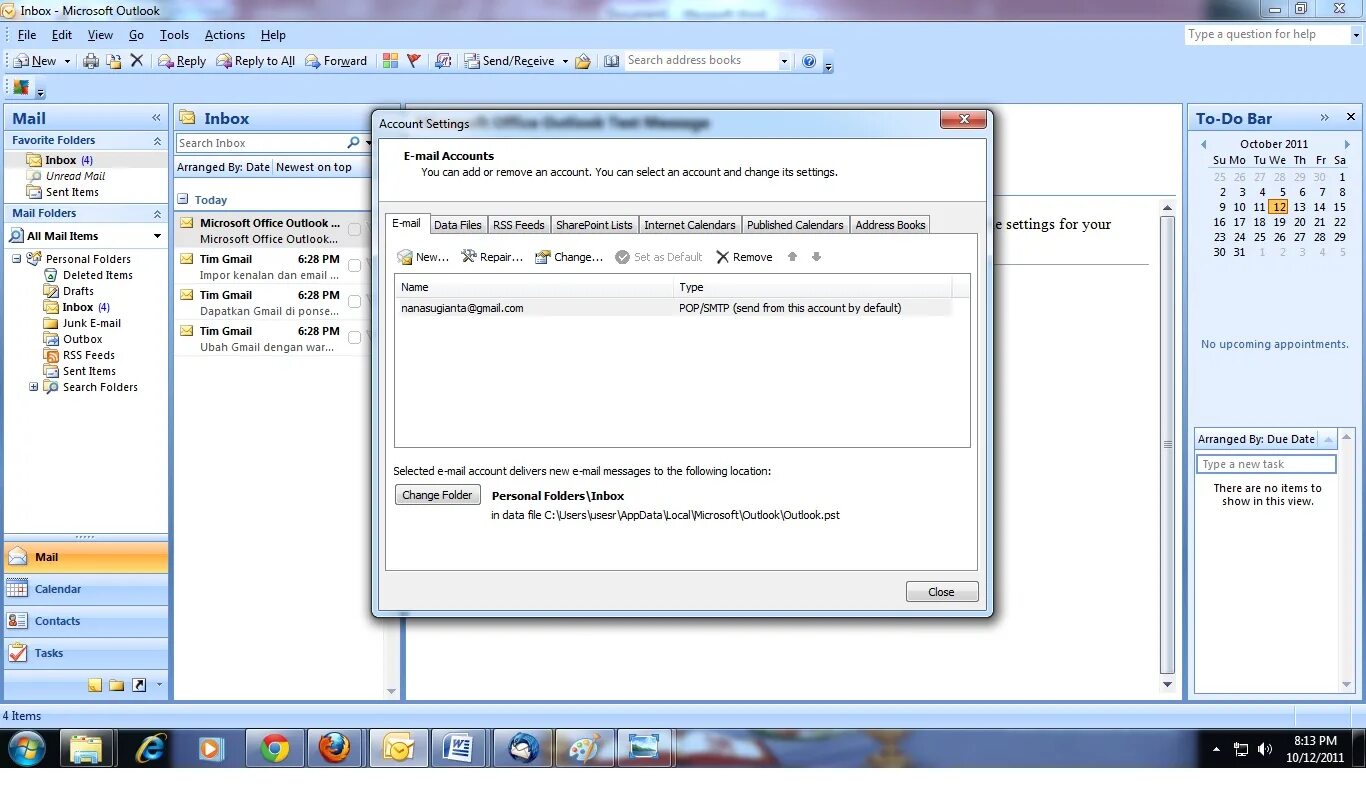Open the Edit menu
This screenshot has height=800, width=1366.
point(62,35)
